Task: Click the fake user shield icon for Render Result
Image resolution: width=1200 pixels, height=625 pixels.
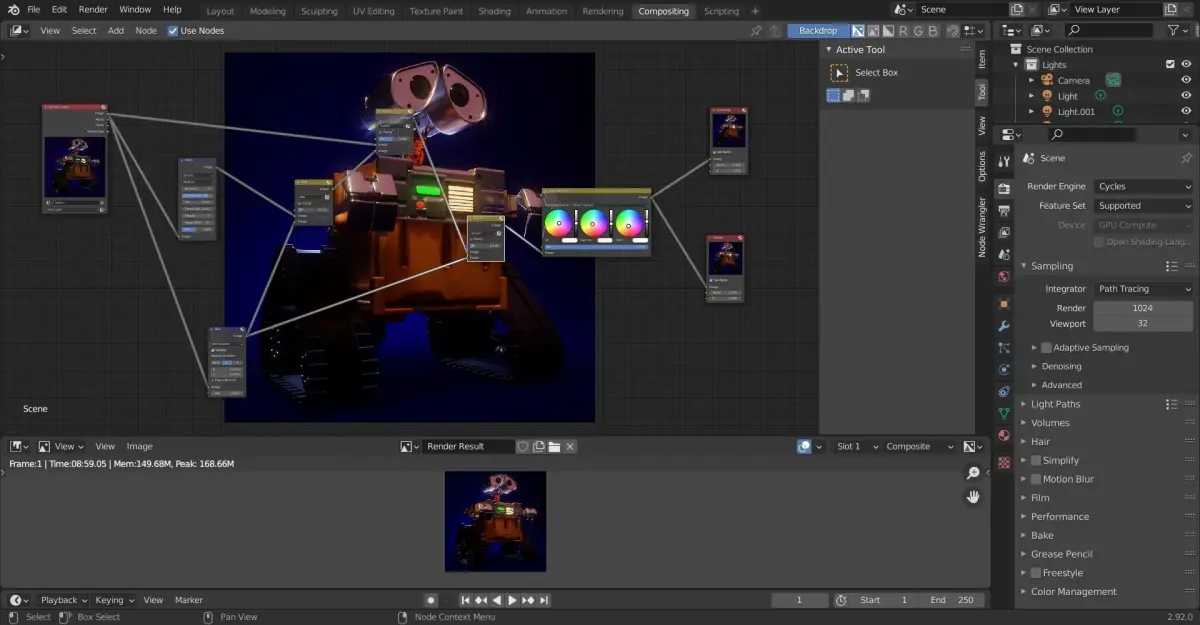Action: pyautogui.click(x=522, y=446)
